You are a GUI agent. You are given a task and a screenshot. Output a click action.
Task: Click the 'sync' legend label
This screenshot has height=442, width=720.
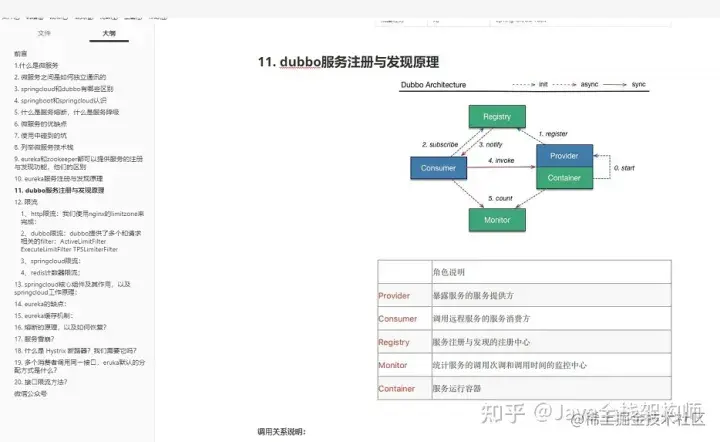pyautogui.click(x=639, y=84)
